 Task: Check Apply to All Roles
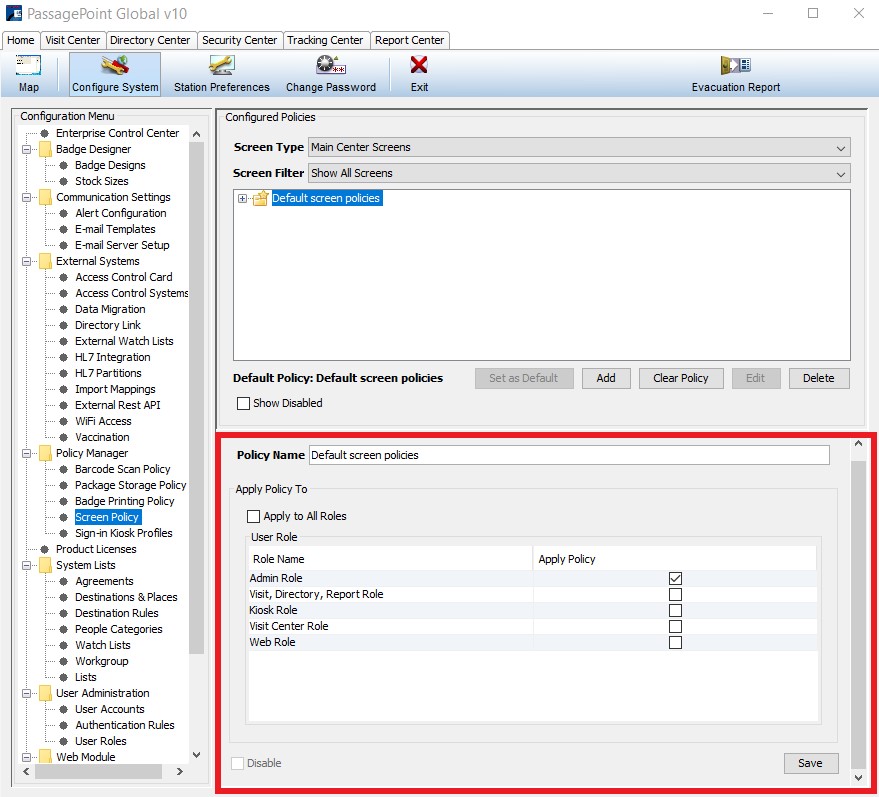253,516
